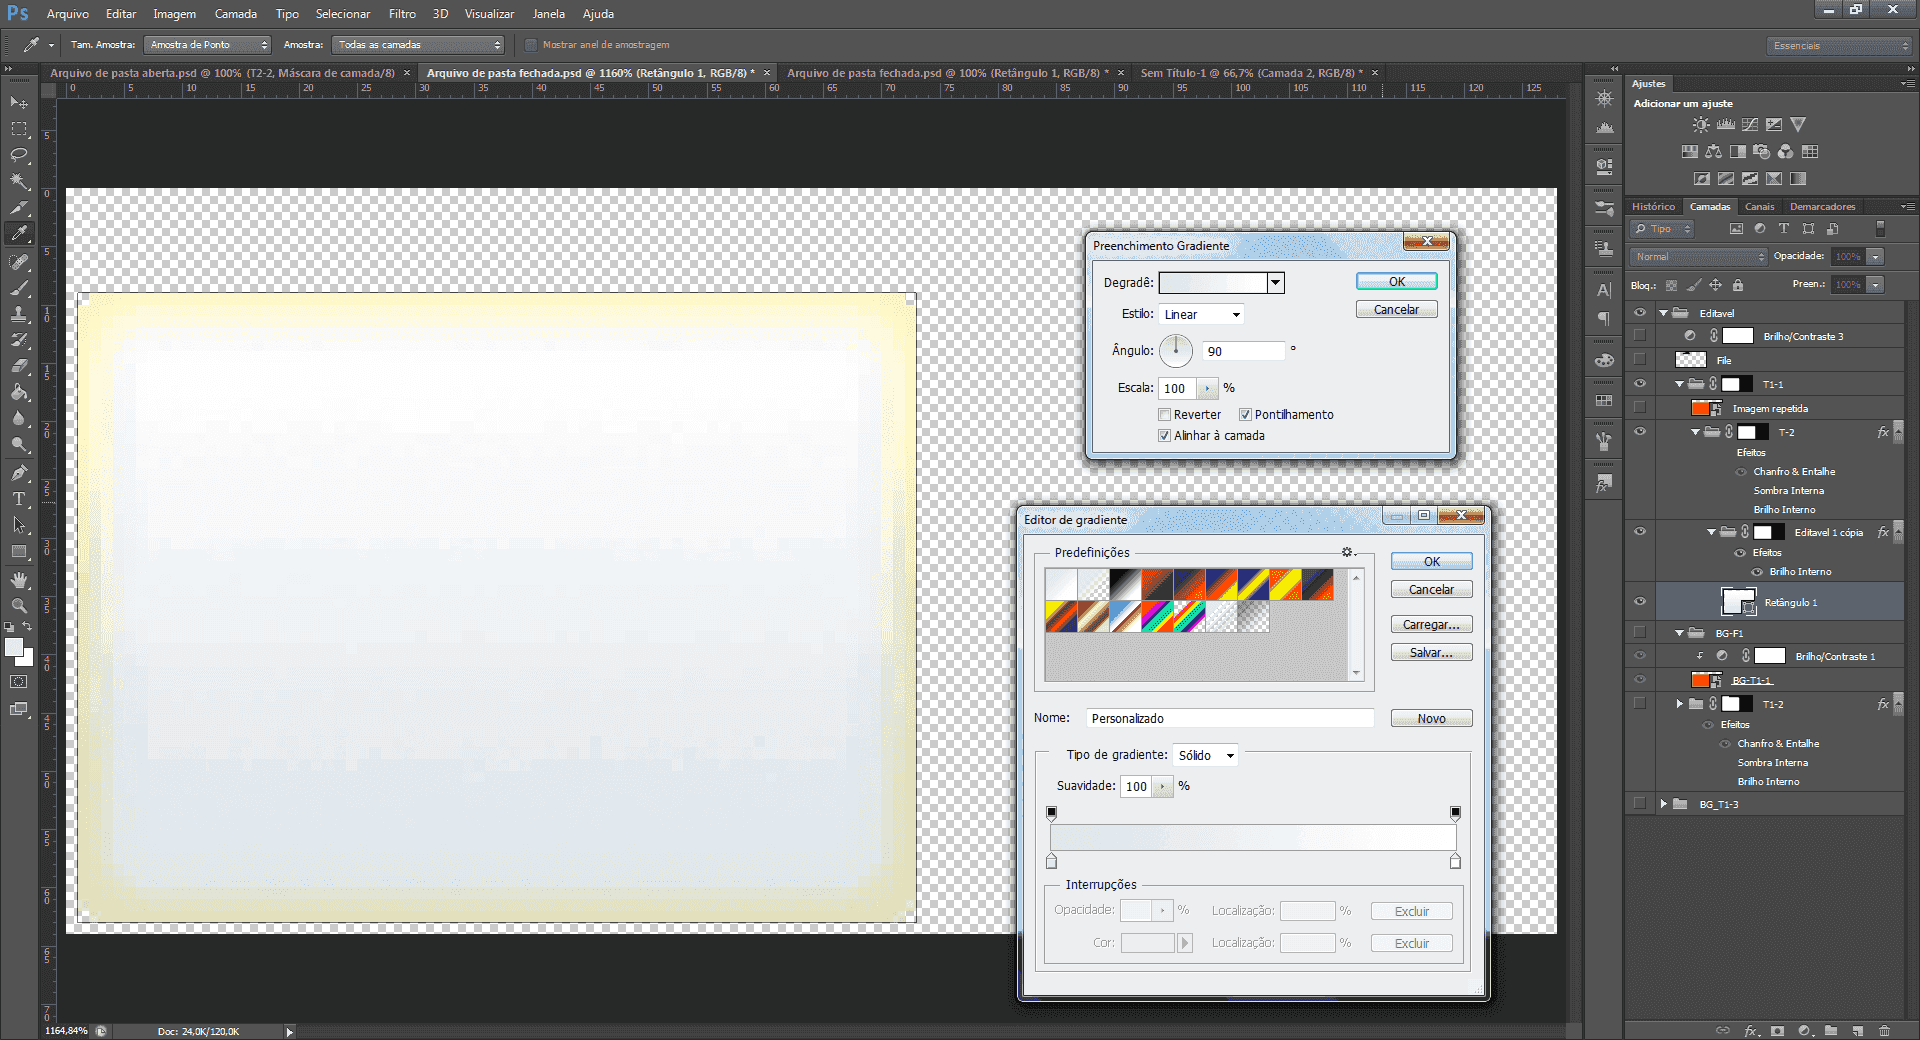
Task: Click the Novo button
Action: click(x=1432, y=719)
